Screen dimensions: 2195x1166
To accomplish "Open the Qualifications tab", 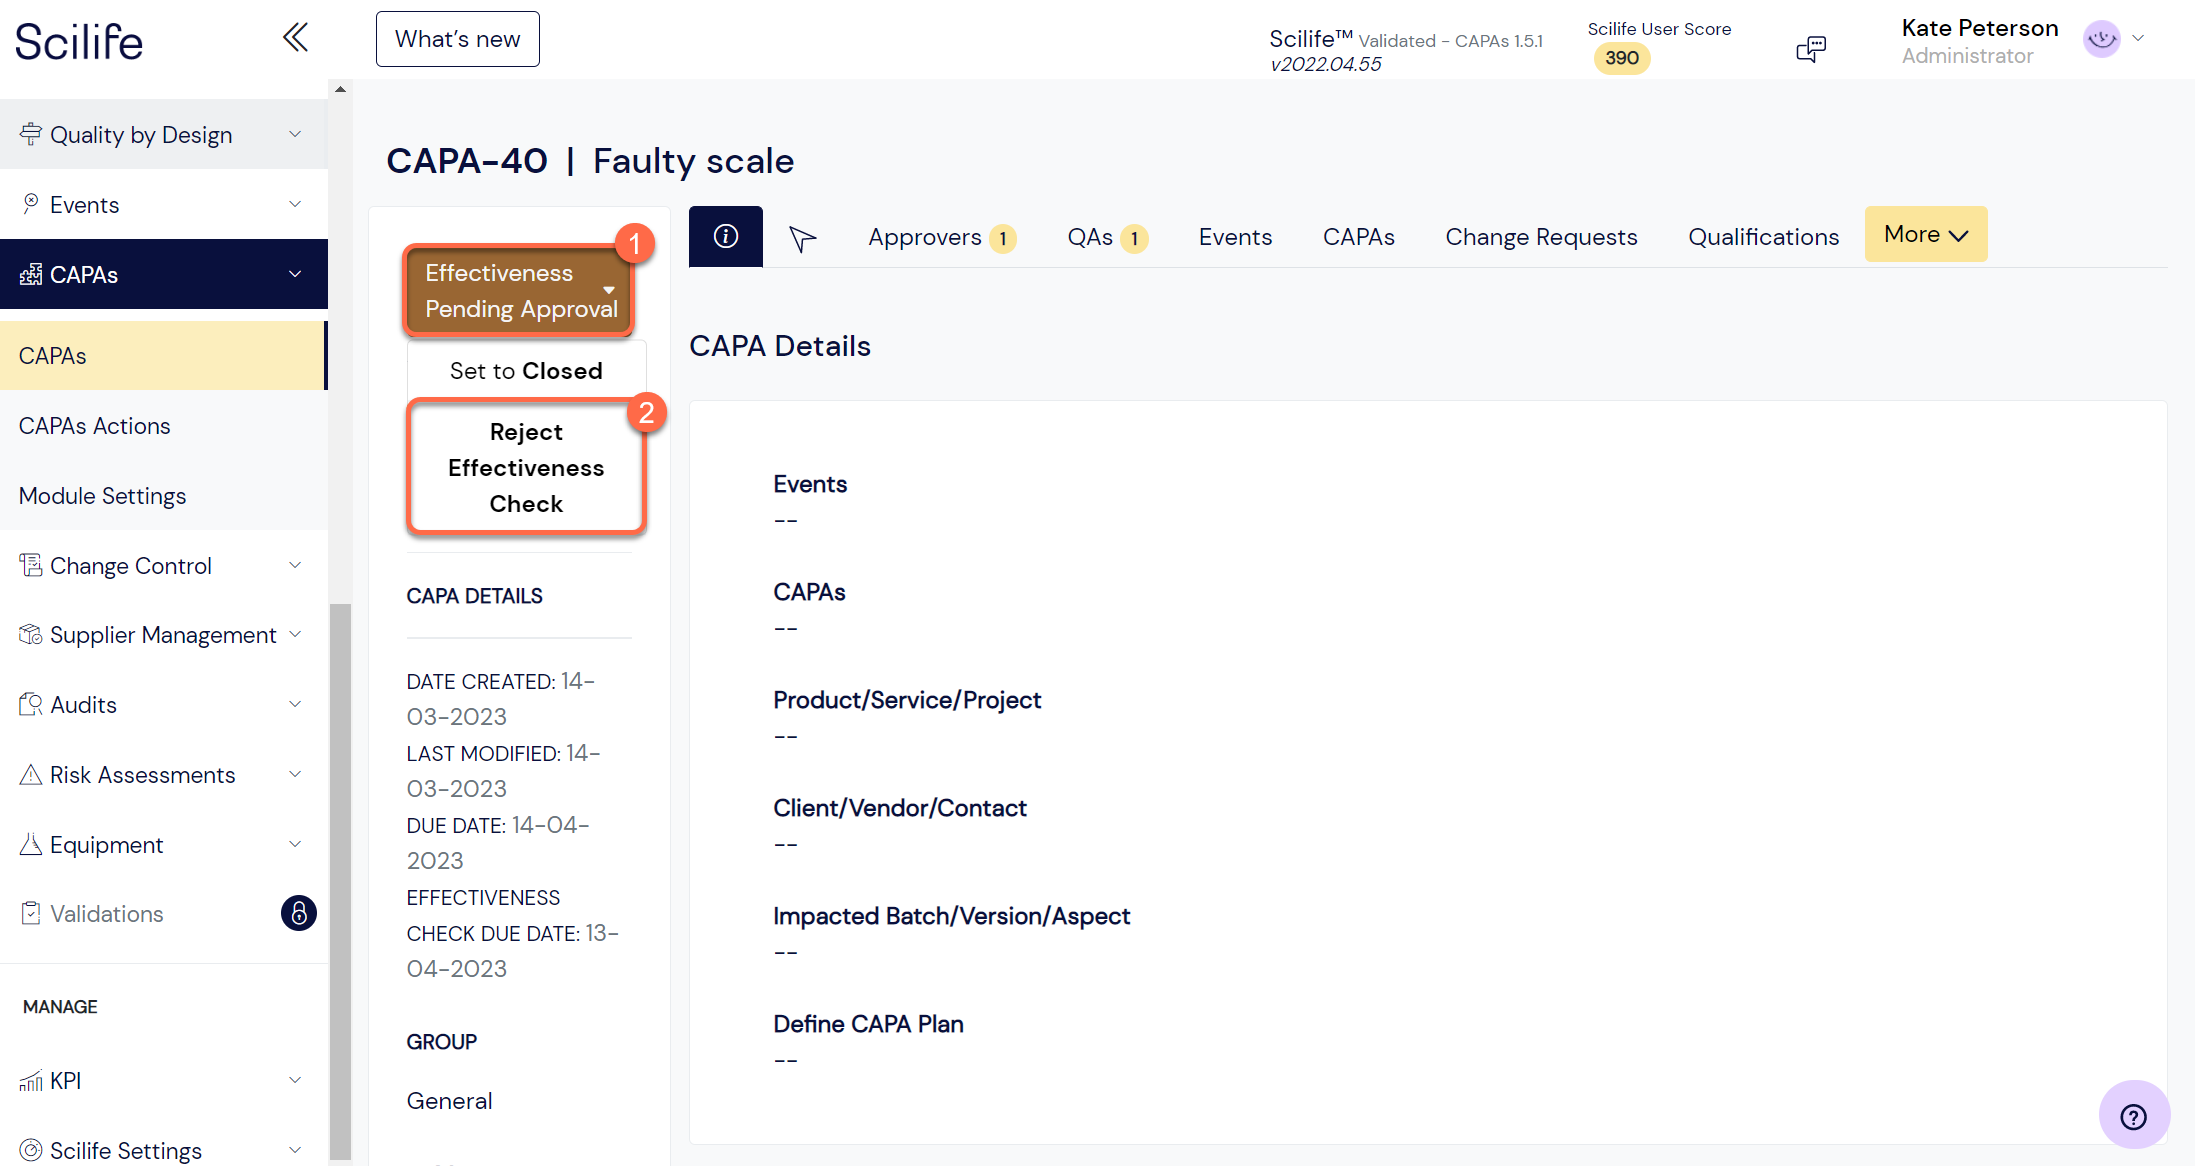I will point(1763,237).
